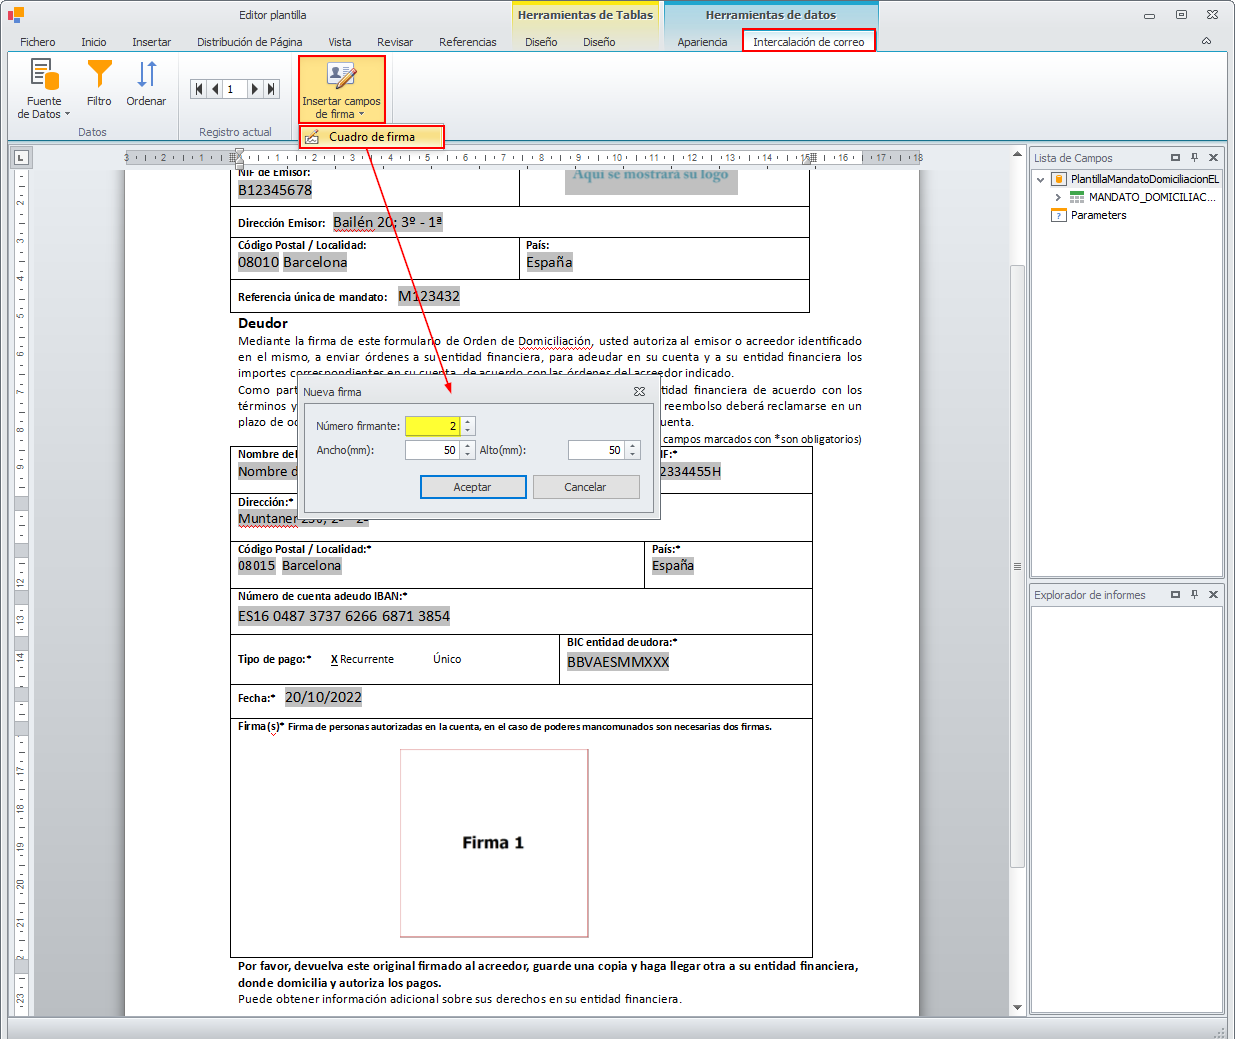This screenshot has height=1039, width=1235.
Task: Select Cuadro de firma menu entry
Action: tap(371, 137)
